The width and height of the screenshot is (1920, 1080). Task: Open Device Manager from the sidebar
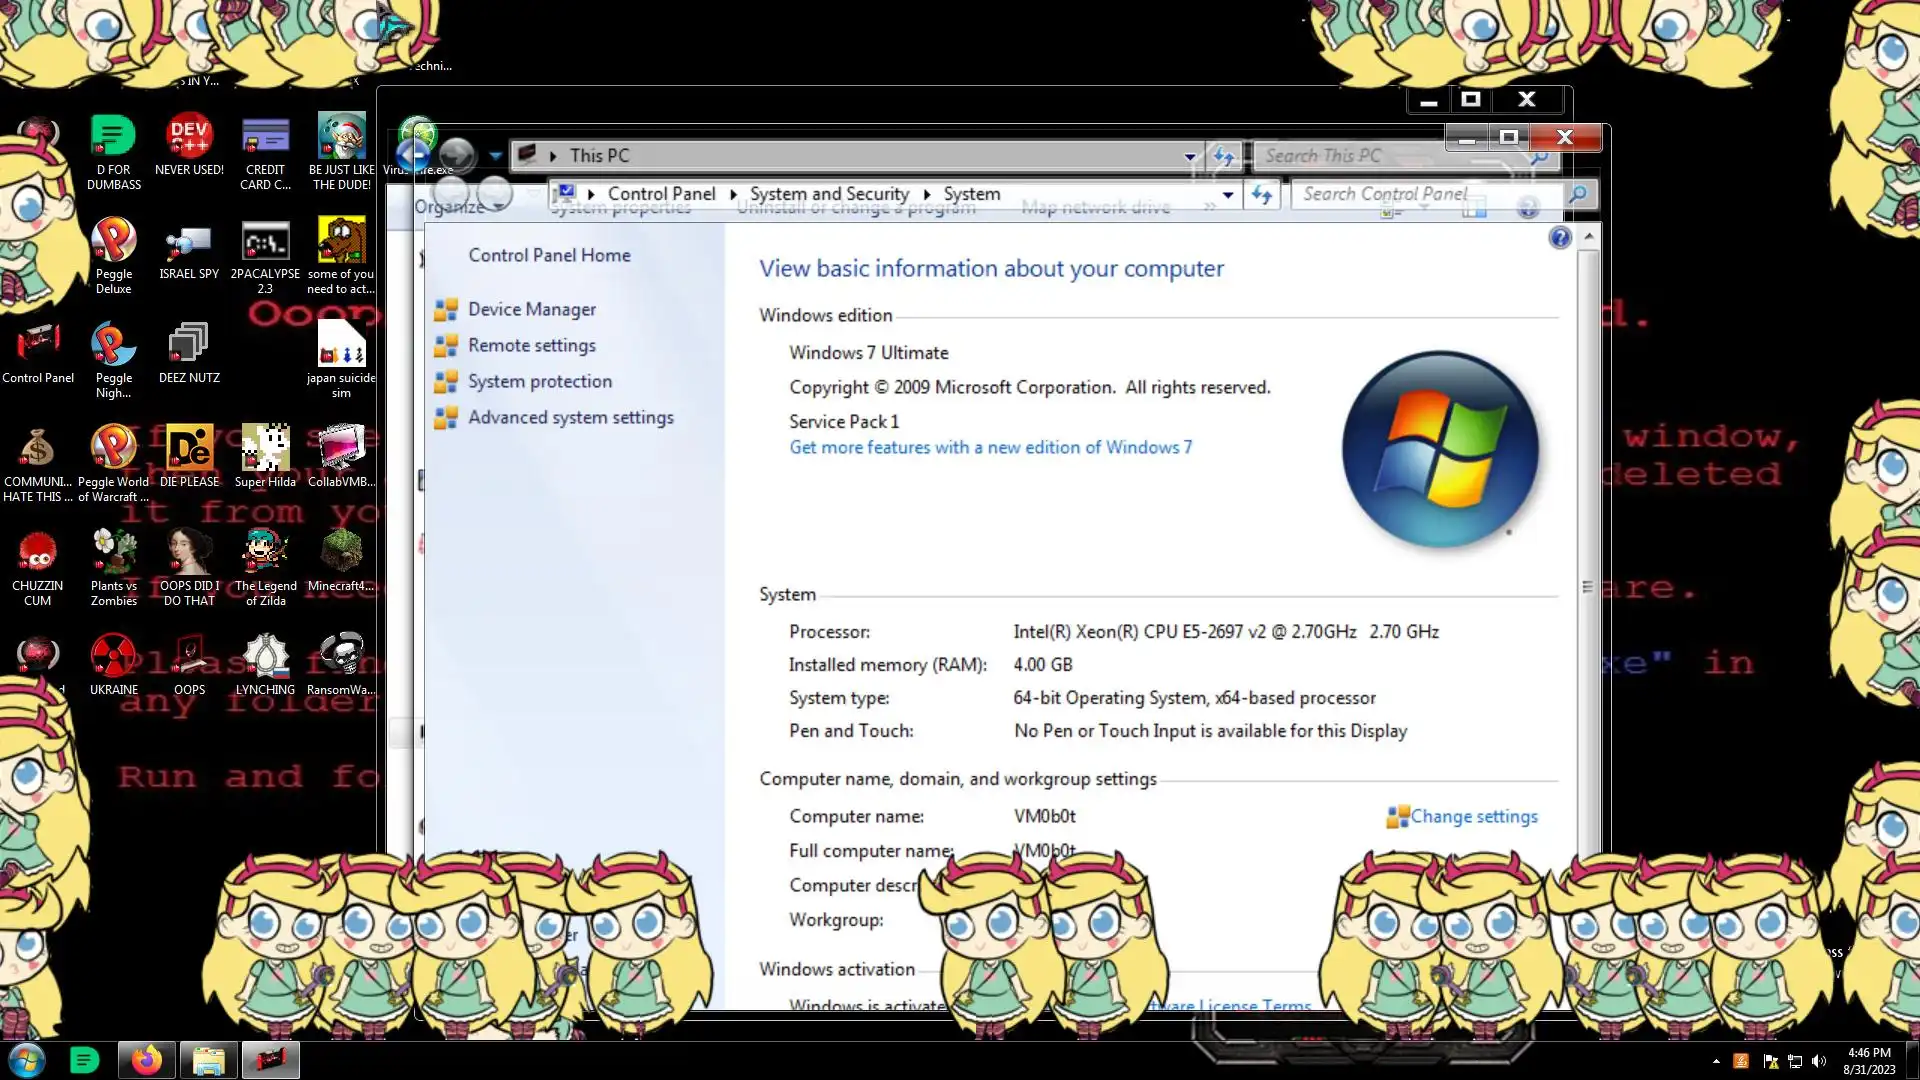(x=531, y=310)
